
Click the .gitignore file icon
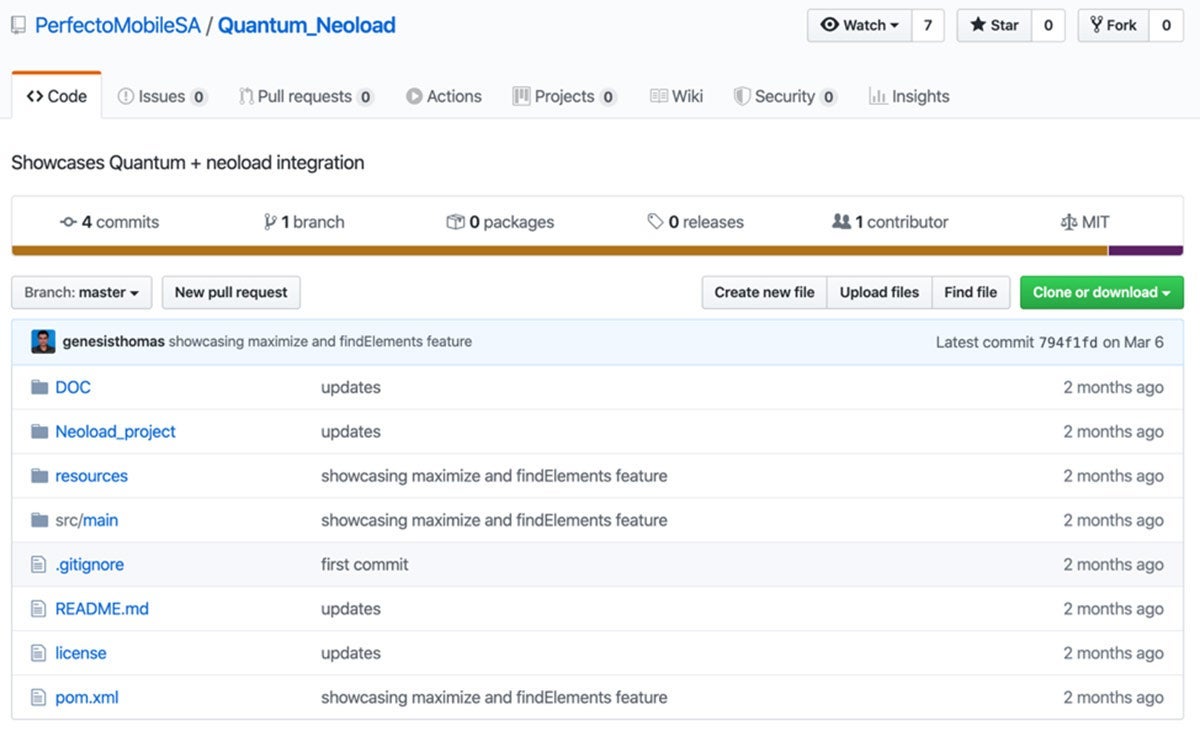click(x=39, y=564)
